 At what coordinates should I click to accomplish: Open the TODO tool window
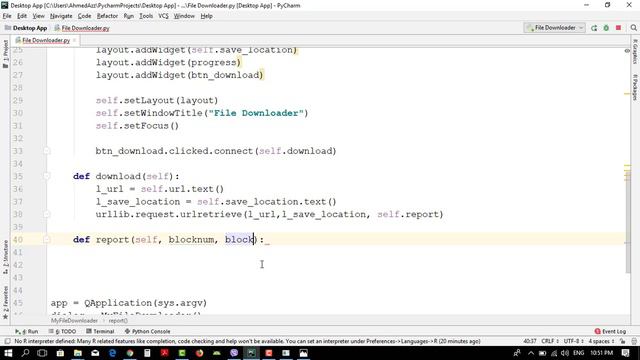point(62,331)
